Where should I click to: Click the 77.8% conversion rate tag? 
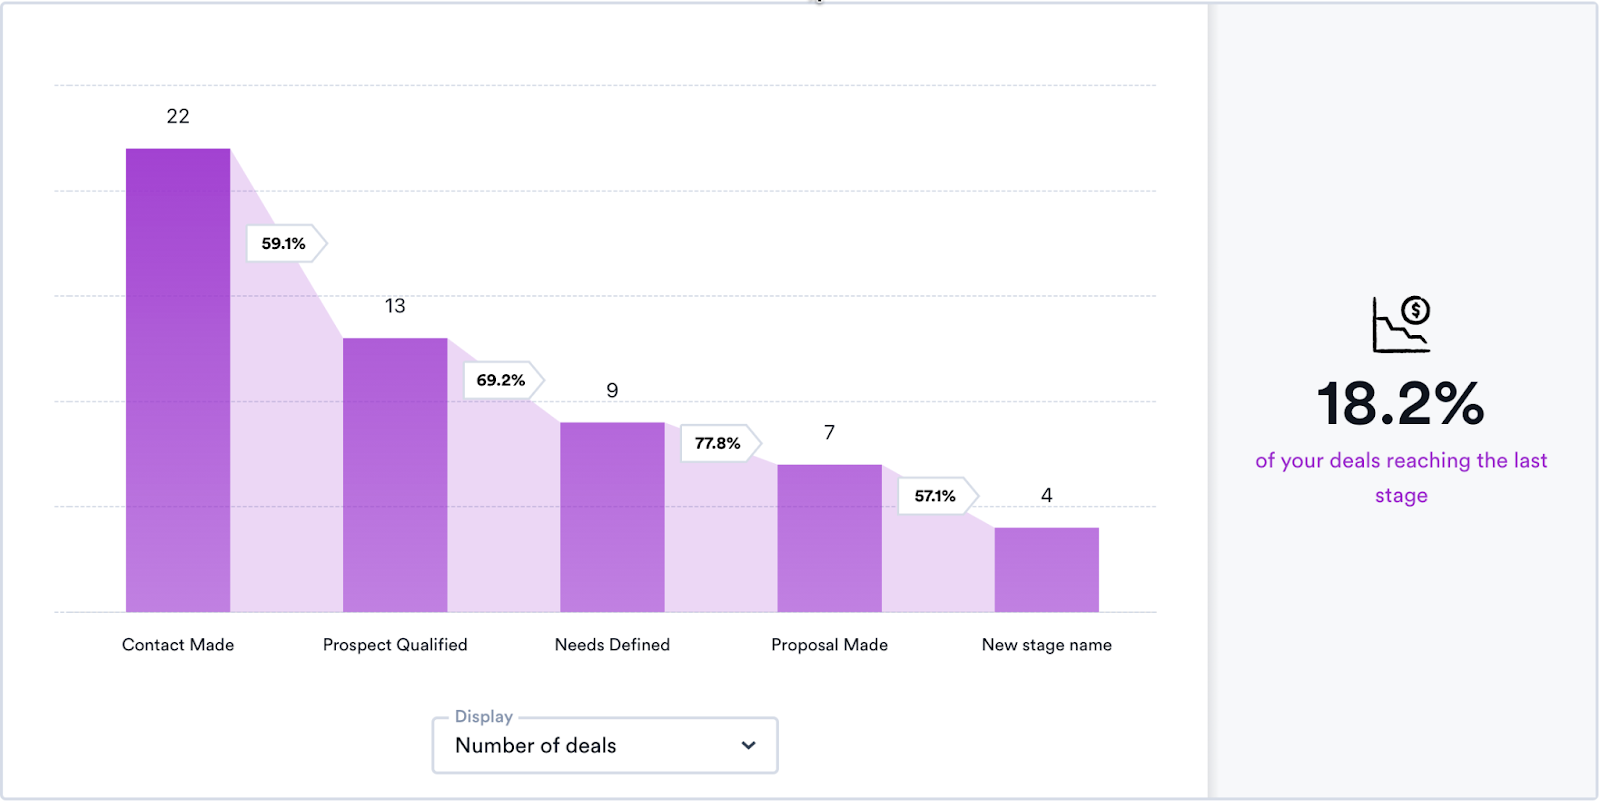[721, 443]
